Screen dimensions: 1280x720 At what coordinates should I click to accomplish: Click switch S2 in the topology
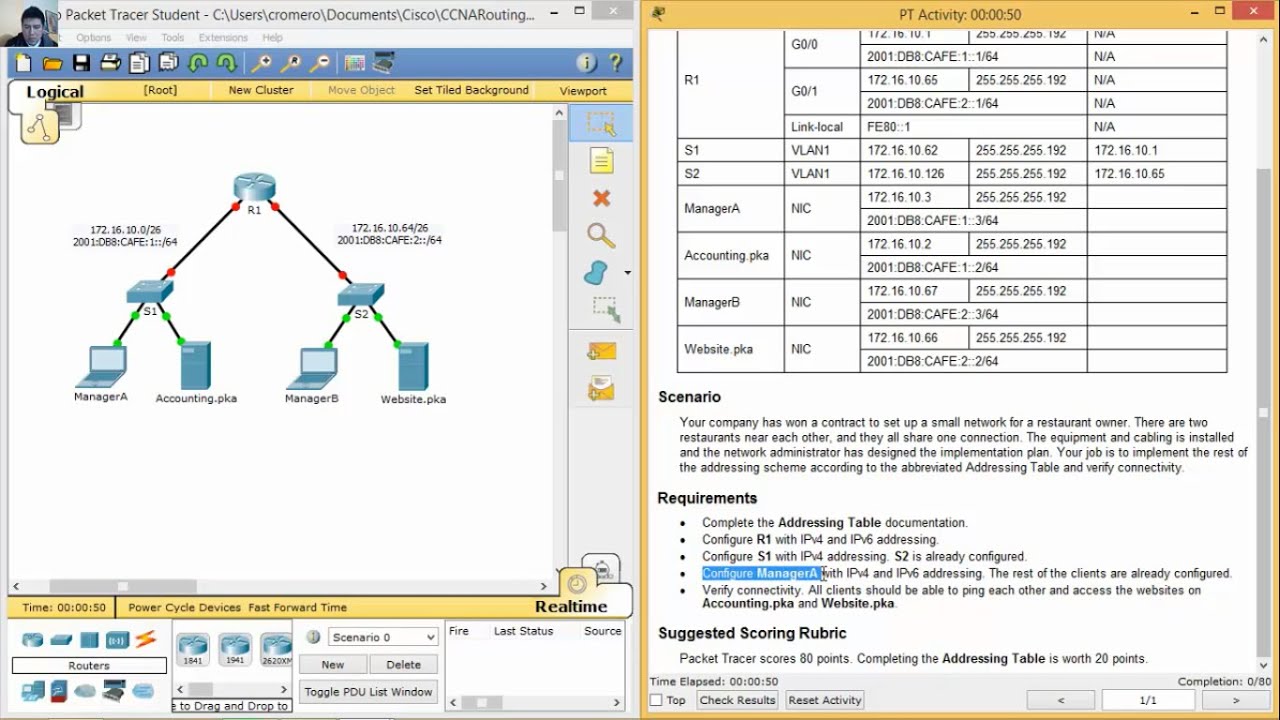click(x=361, y=295)
